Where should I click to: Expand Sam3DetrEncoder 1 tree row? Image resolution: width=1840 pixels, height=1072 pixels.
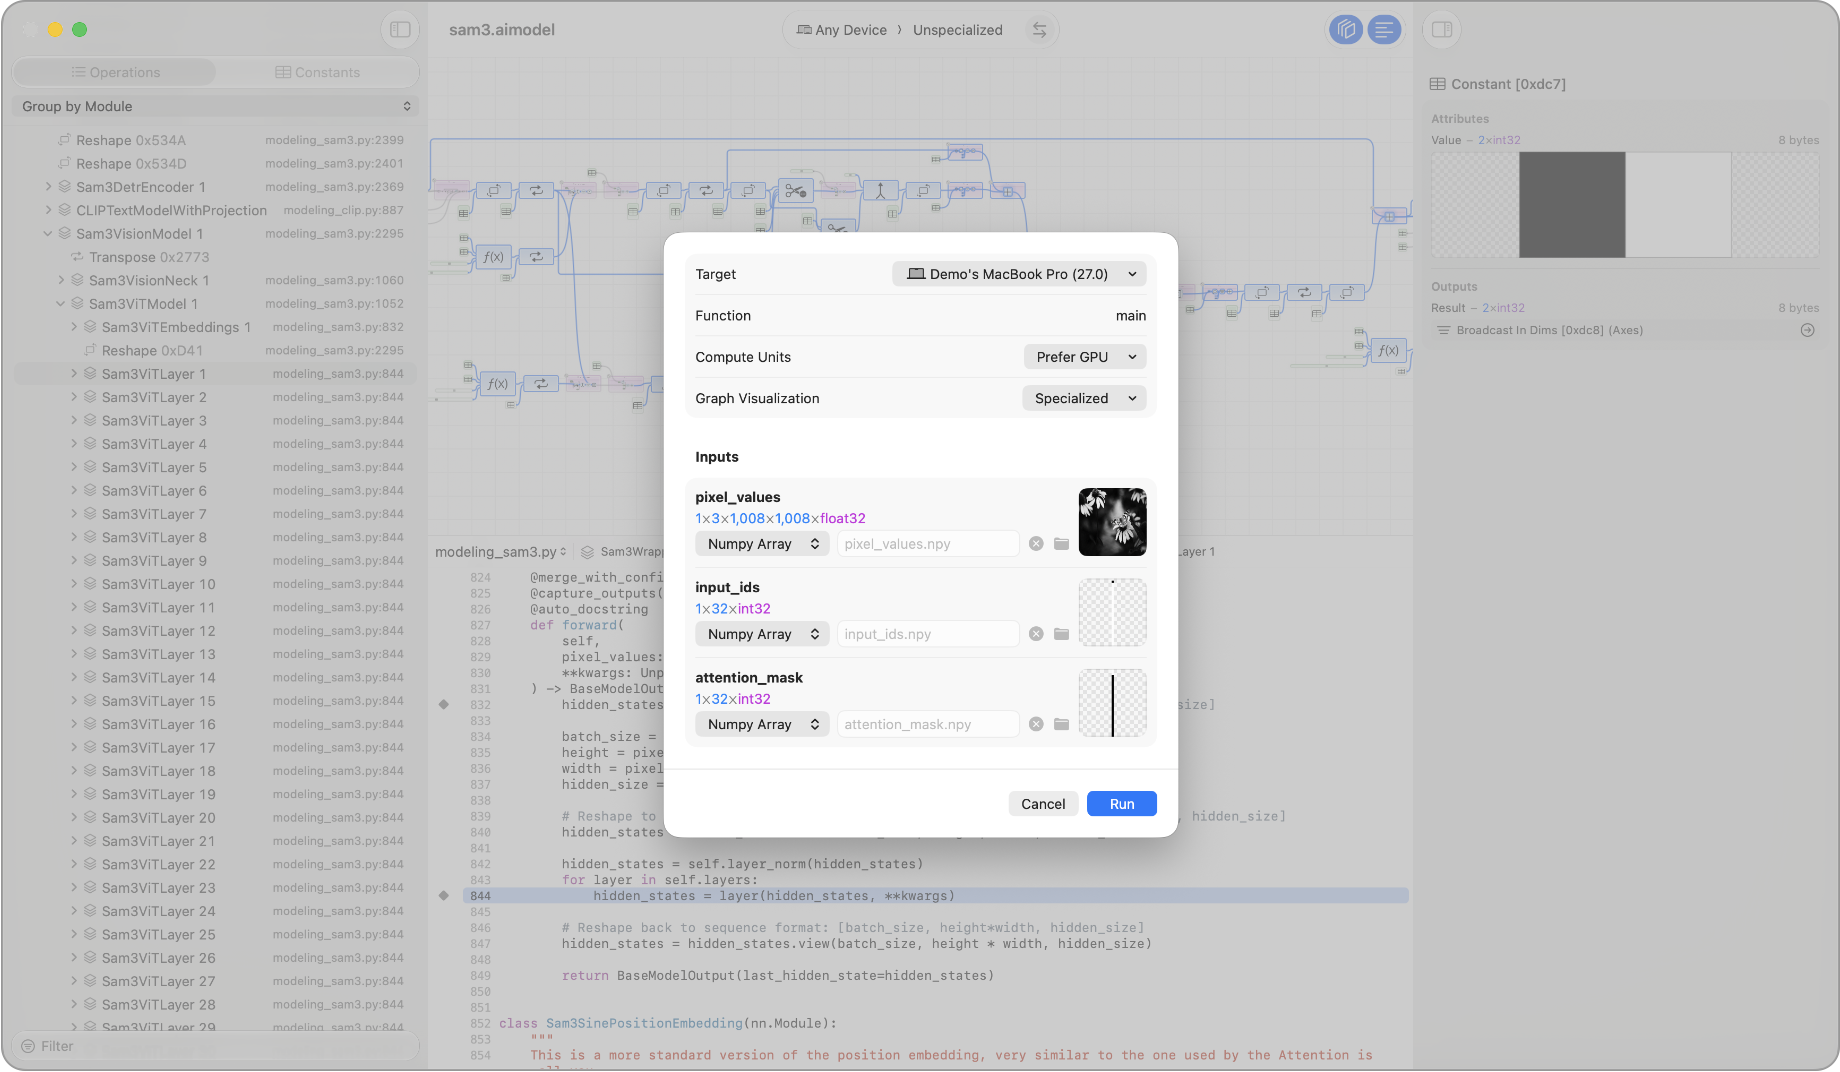(48, 187)
